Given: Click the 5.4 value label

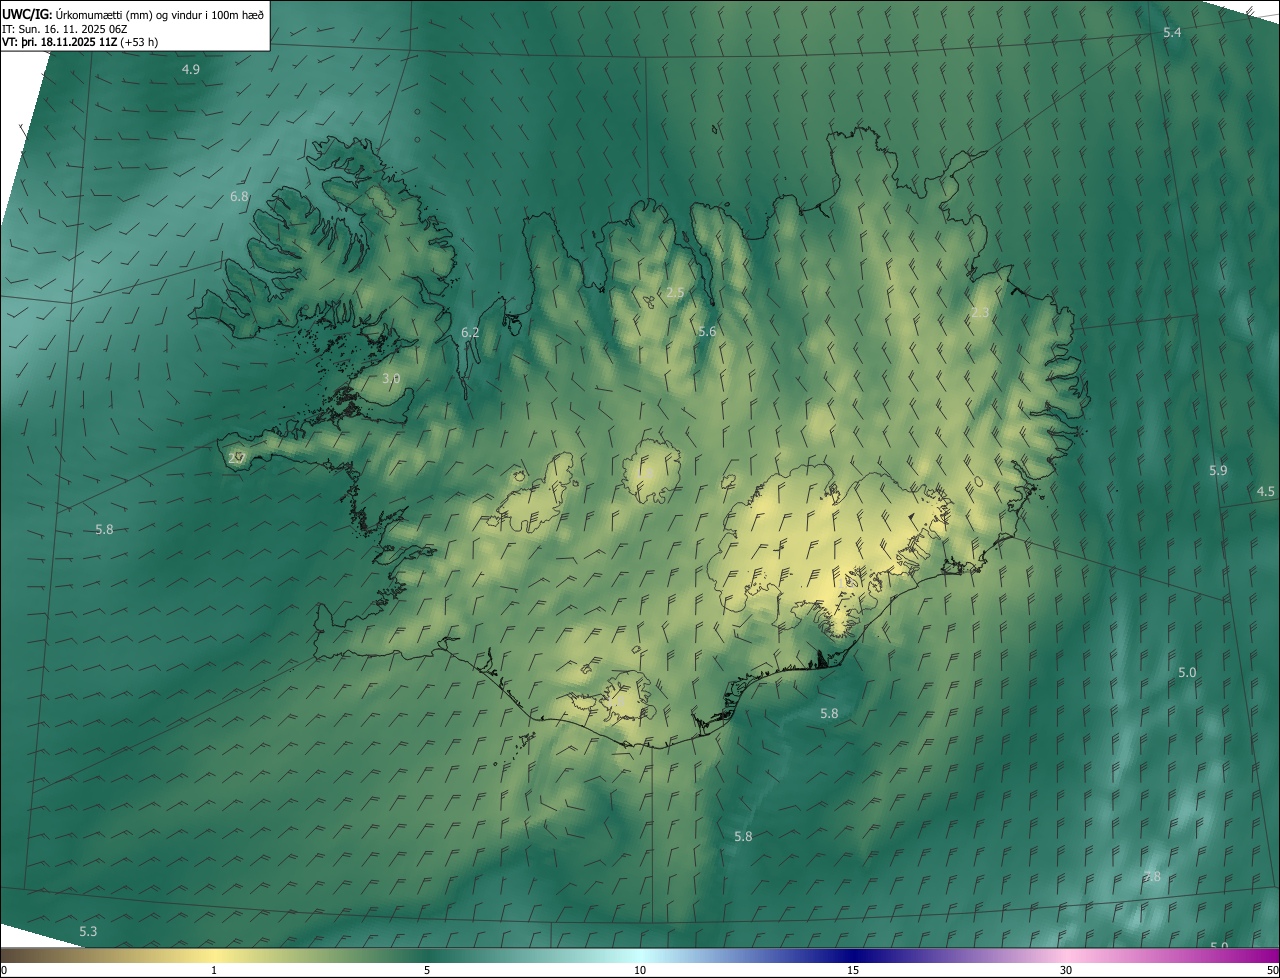Looking at the screenshot, I should [1172, 33].
